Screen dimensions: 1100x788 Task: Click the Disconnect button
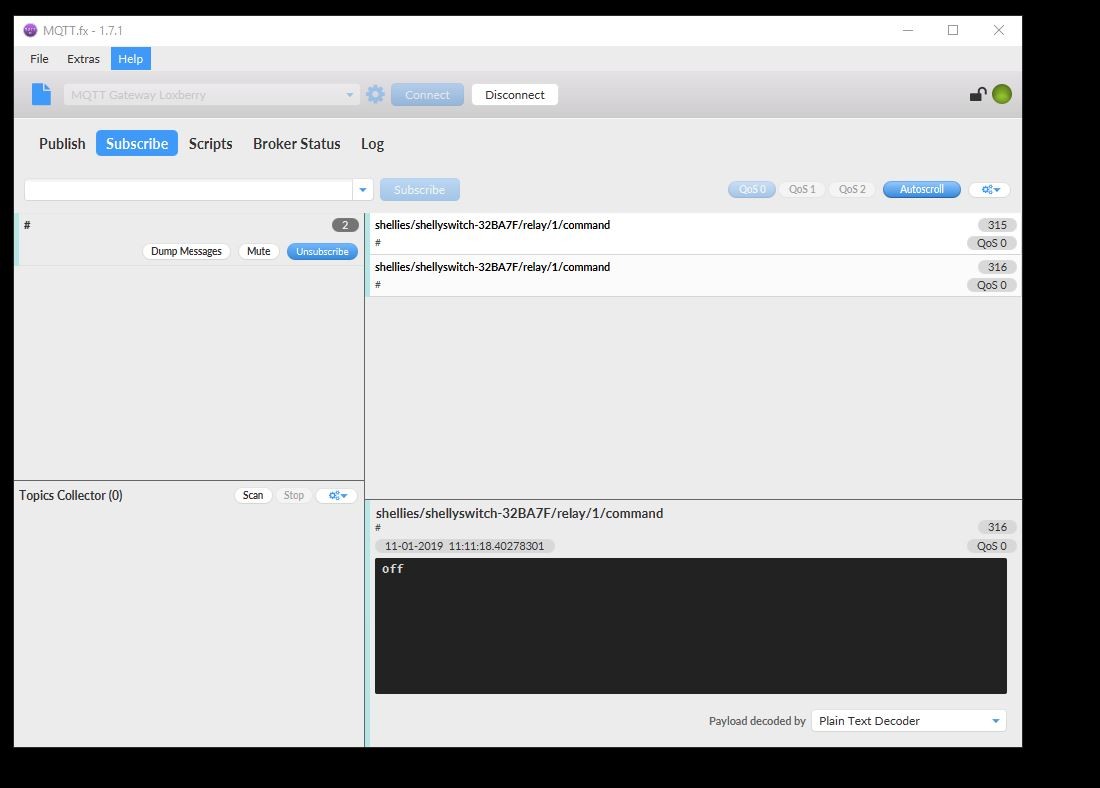point(515,95)
